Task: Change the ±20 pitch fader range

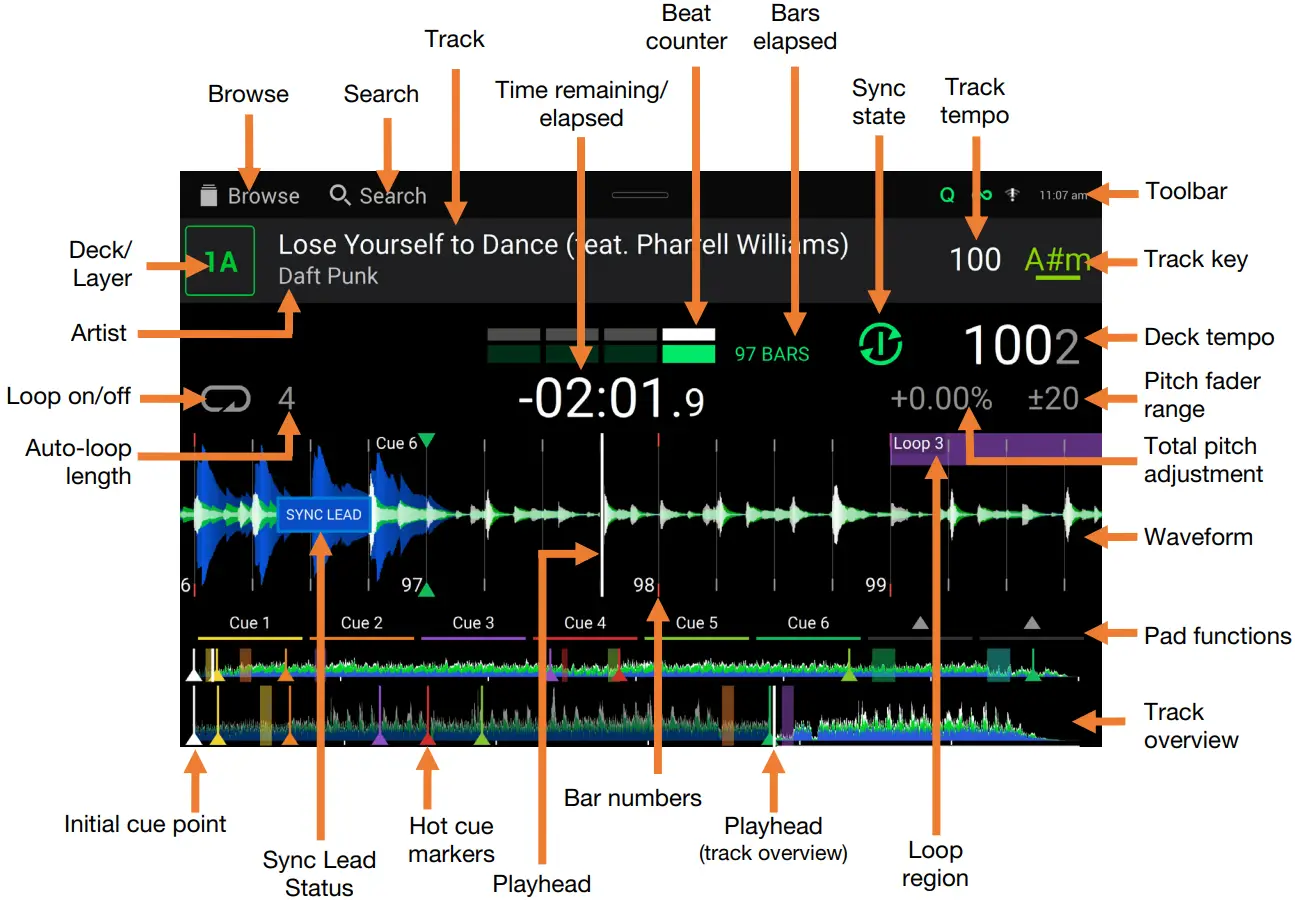Action: tap(1054, 399)
